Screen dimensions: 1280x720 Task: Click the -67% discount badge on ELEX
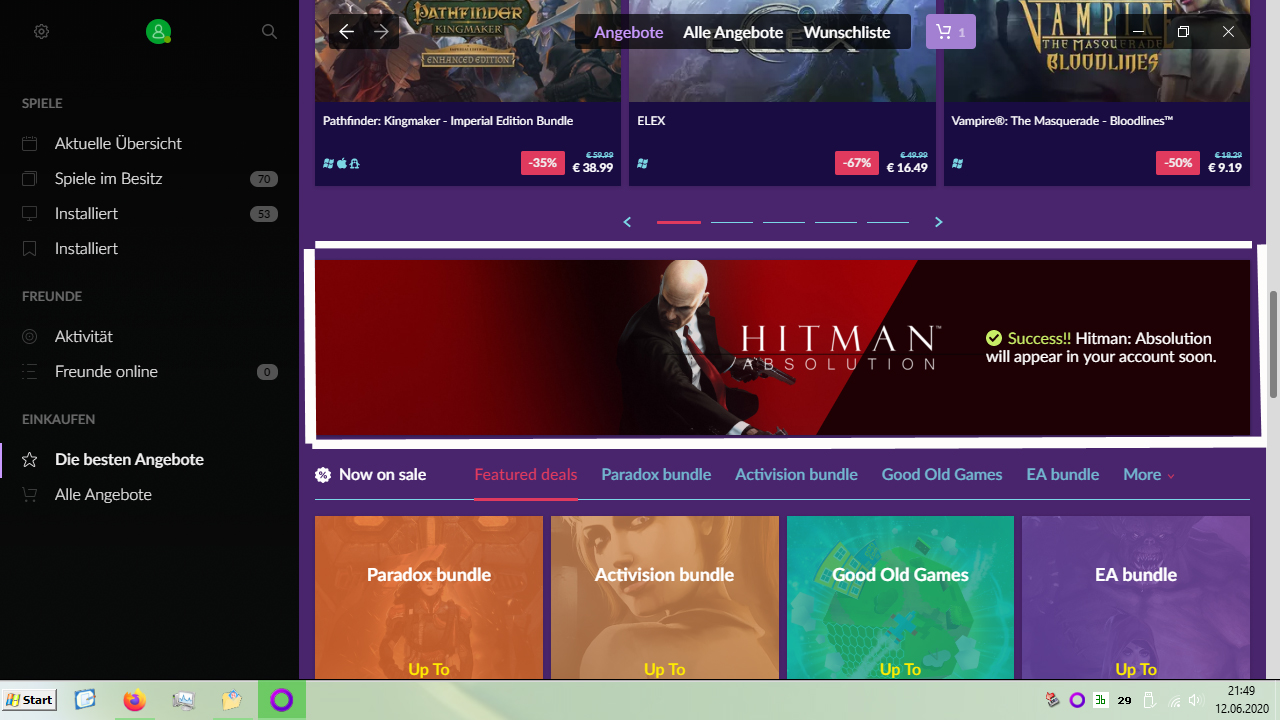(857, 163)
